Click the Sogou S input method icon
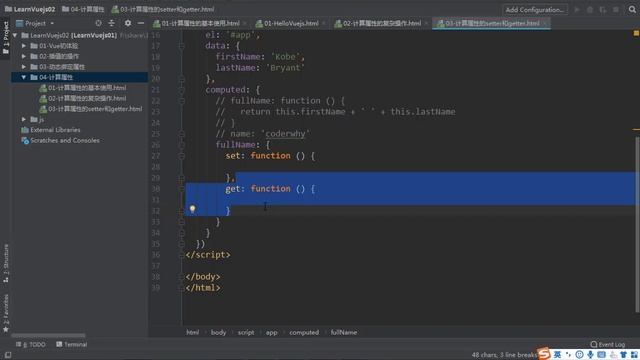The width and height of the screenshot is (640, 360). tap(543, 353)
